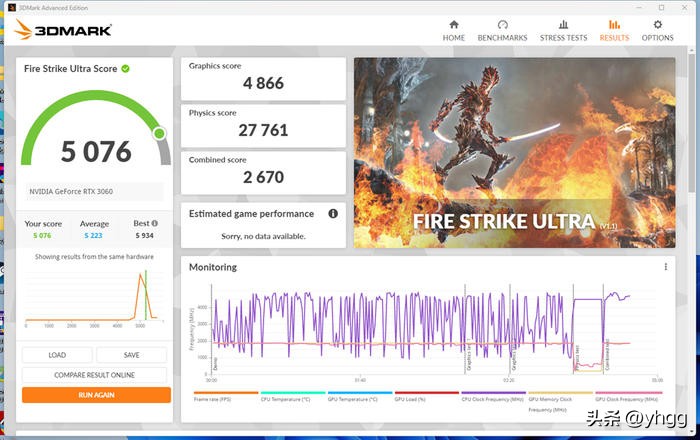Image resolution: width=700 pixels, height=440 pixels.
Task: Click the green validated checkmark icon
Action: pyautogui.click(x=126, y=69)
